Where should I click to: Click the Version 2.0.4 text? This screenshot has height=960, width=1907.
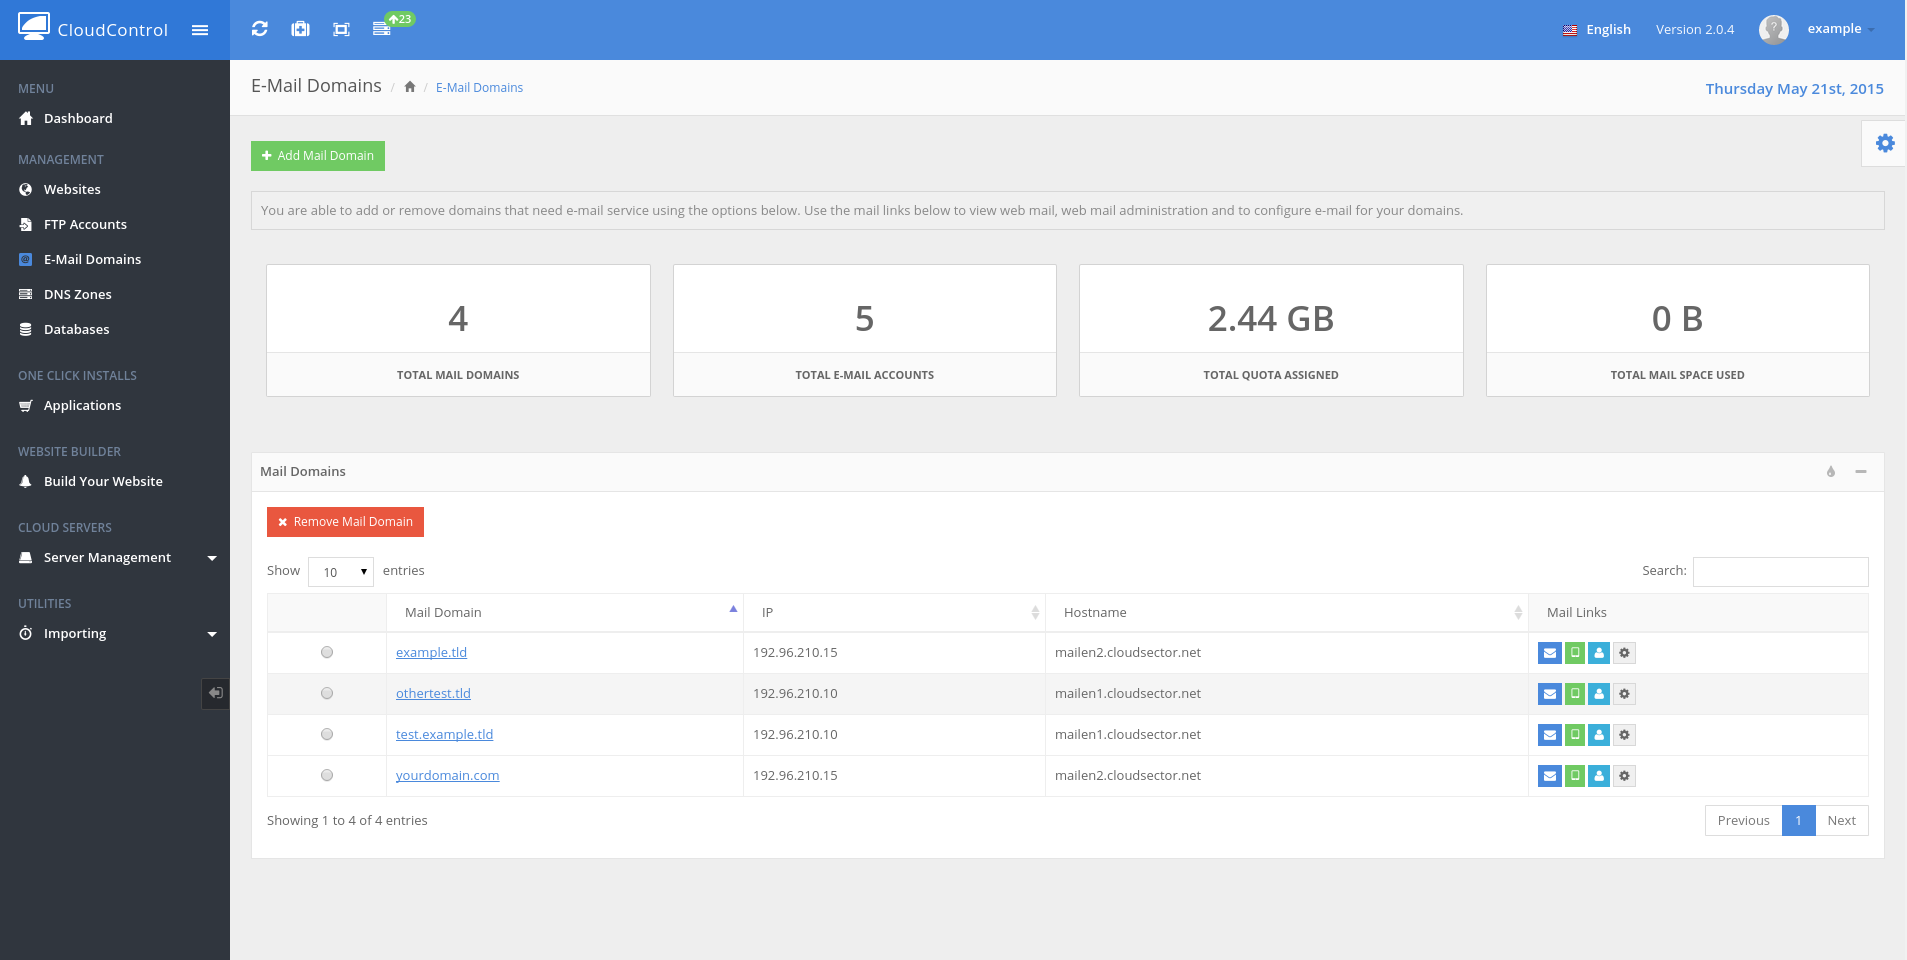tap(1695, 30)
